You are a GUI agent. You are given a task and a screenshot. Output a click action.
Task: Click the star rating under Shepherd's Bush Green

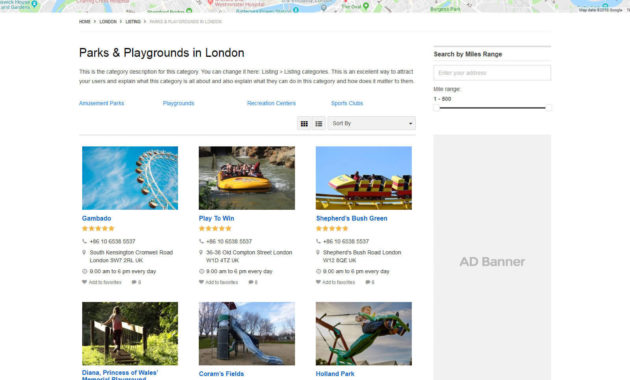coord(332,229)
